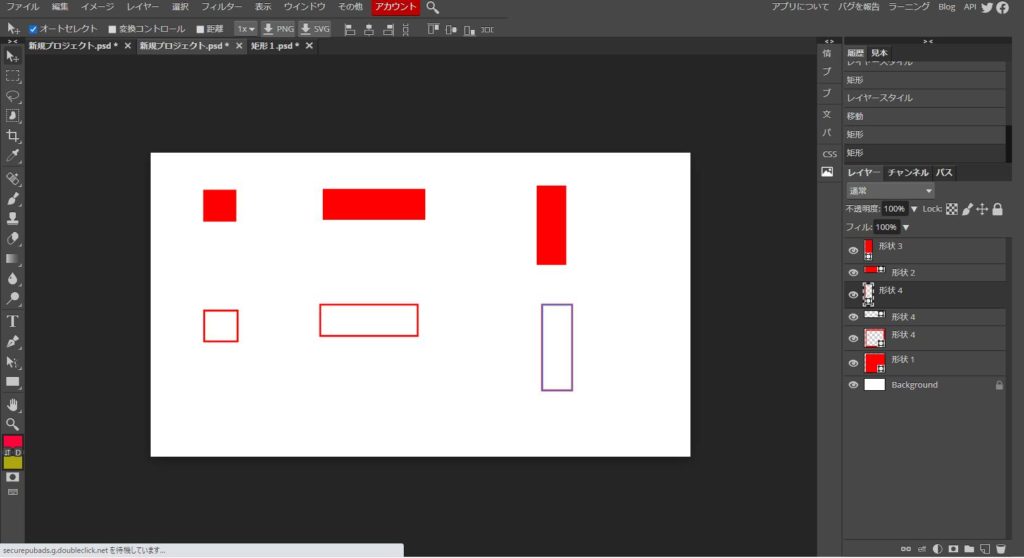Open the 通常 blend mode dropdown
The image size is (1024, 558).
[889, 190]
